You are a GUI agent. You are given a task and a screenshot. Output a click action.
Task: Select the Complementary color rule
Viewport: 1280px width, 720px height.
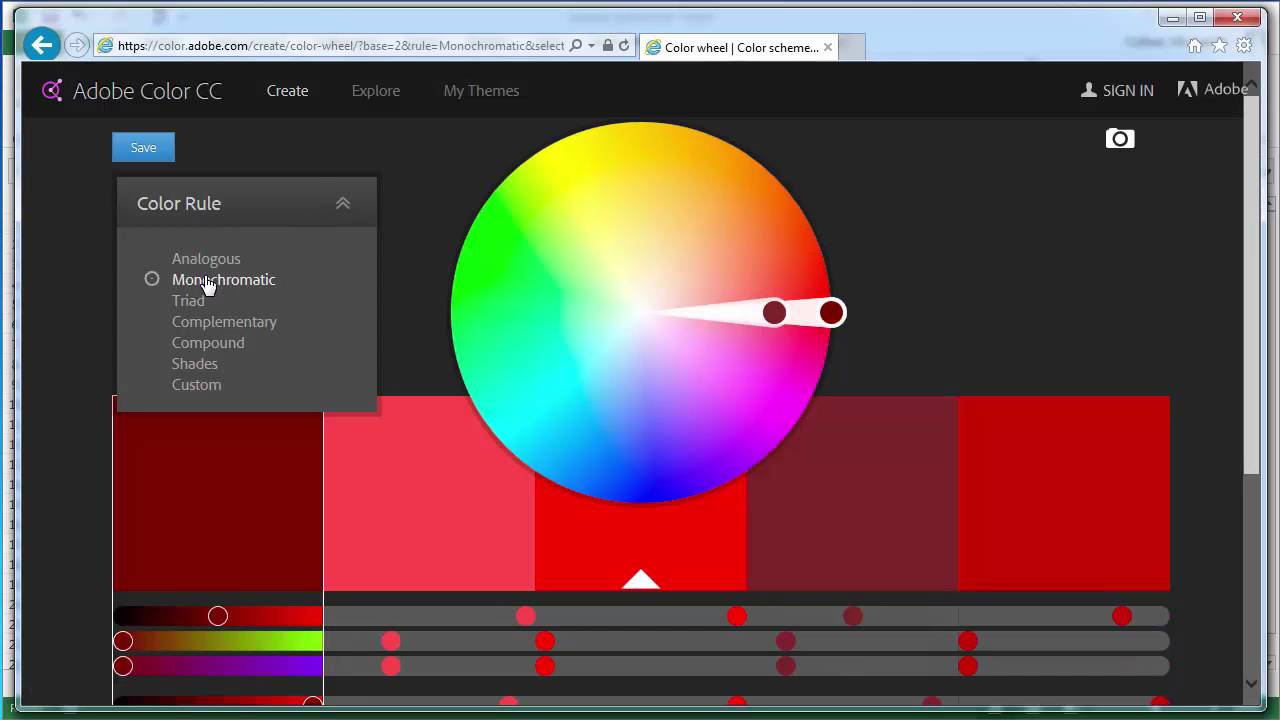point(224,321)
